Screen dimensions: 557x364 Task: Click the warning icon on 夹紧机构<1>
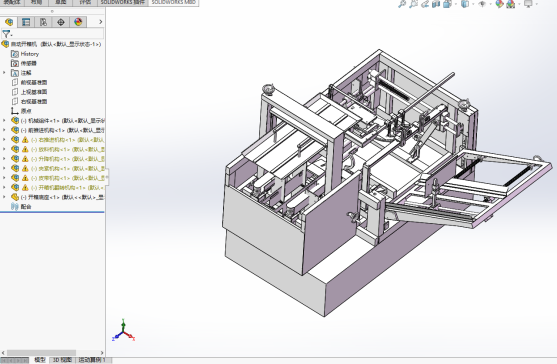25,169
